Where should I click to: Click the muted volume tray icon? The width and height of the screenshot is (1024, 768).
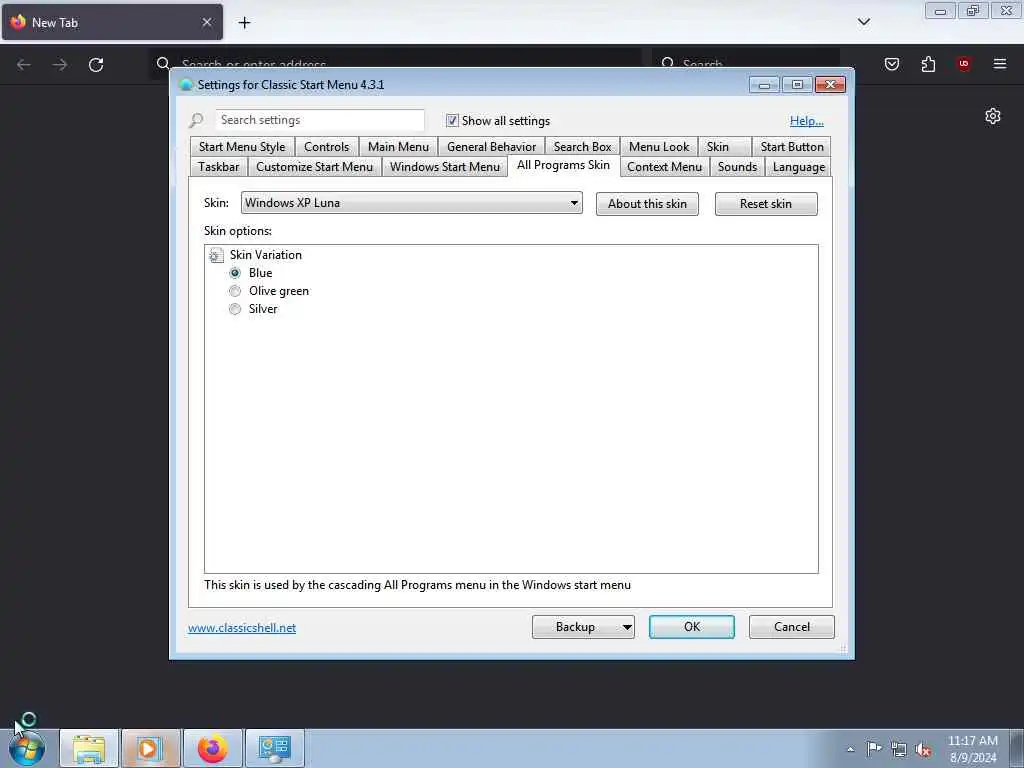(x=923, y=750)
